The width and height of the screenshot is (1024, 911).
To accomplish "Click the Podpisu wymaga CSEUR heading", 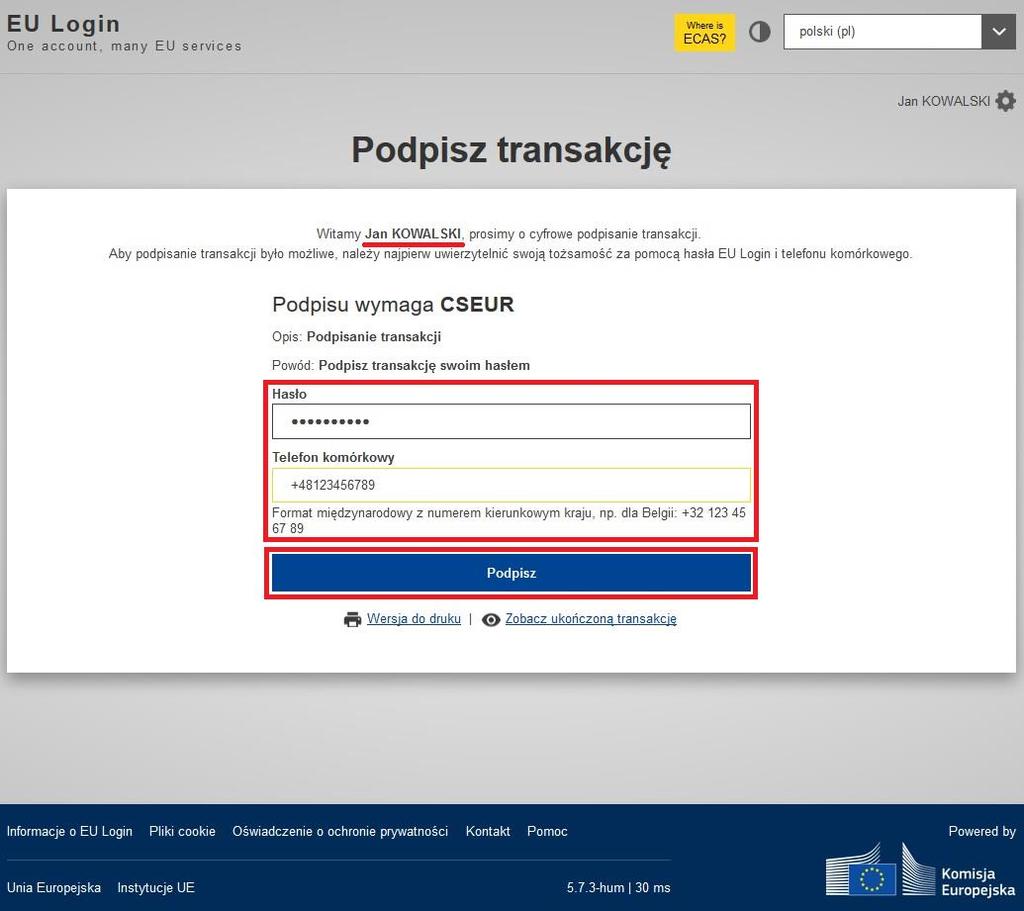I will click(x=393, y=304).
